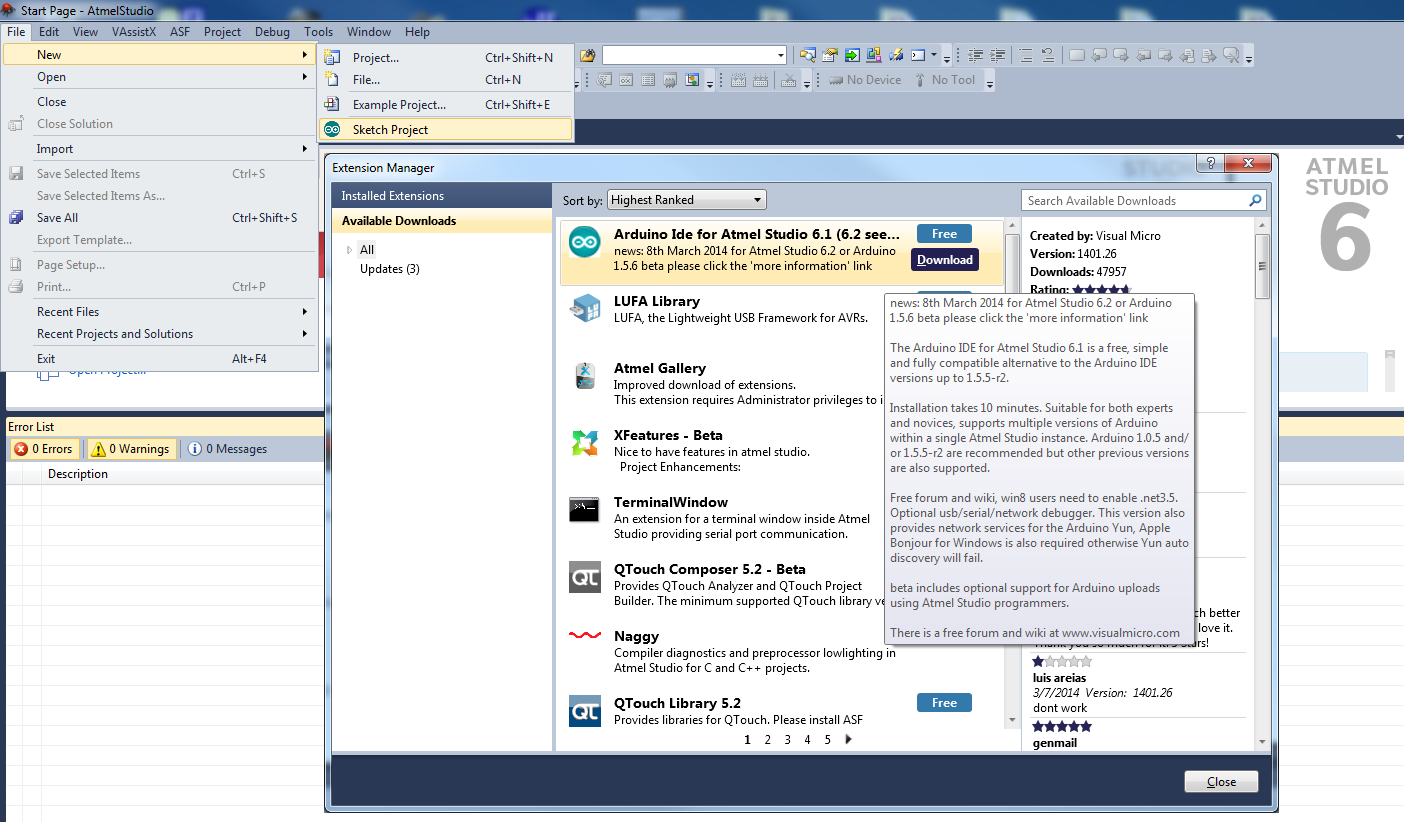Open the Sort by Highest Ranked dropdown
Screen dimensions: 1404x822
point(686,200)
